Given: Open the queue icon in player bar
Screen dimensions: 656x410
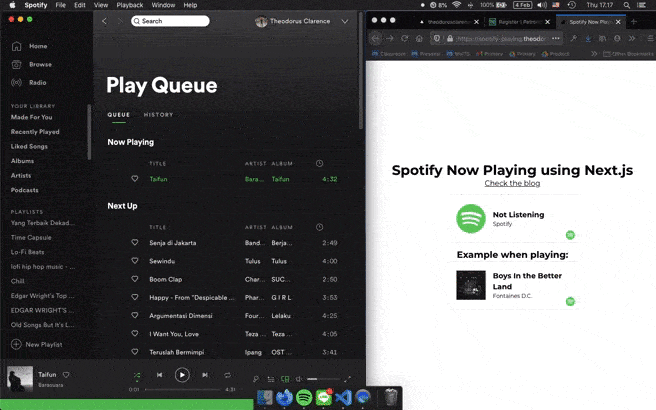Looking at the screenshot, I should click(x=271, y=379).
